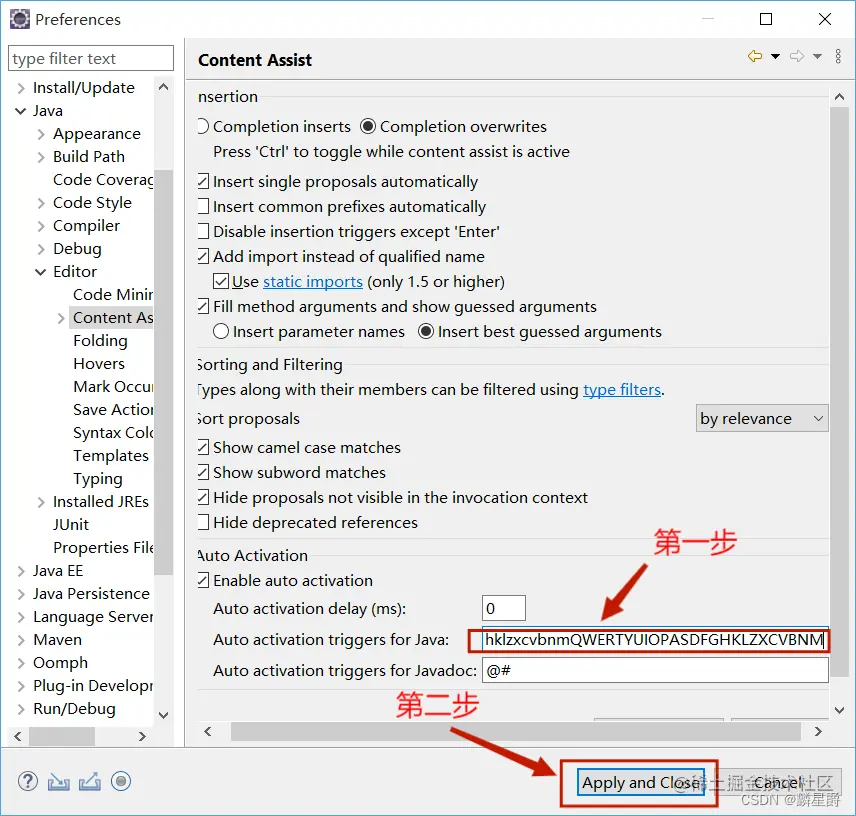The image size is (856, 816).
Task: Toggle Hide proposals not visible checkbox
Action: tap(203, 497)
